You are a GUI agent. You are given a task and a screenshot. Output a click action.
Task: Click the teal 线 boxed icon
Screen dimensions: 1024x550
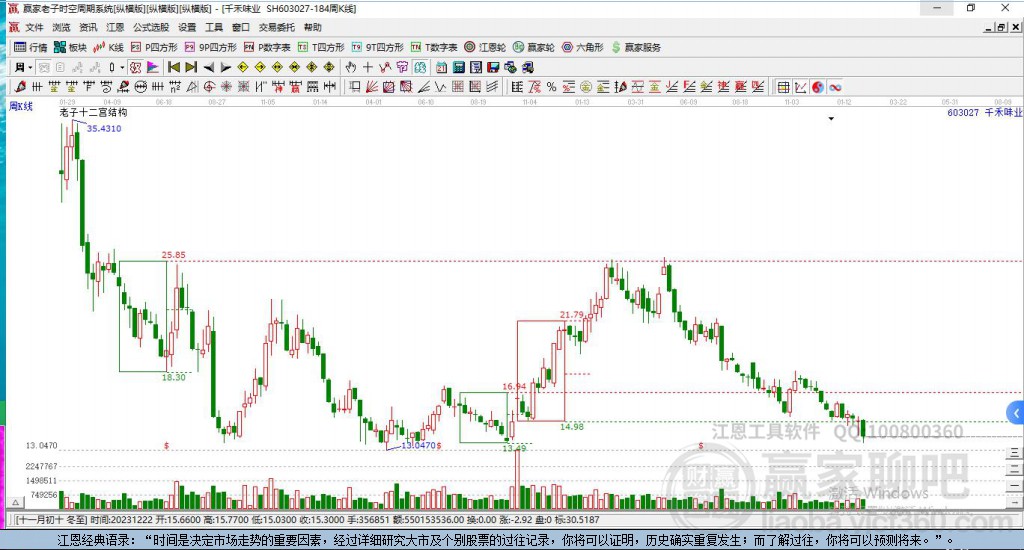(420, 67)
